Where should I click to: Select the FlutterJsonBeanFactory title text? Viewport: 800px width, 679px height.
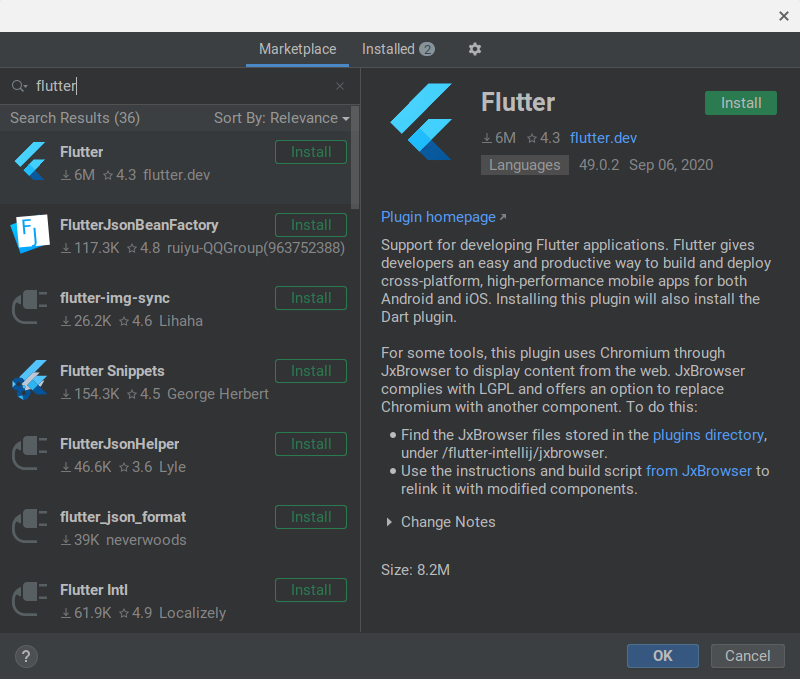pos(139,225)
